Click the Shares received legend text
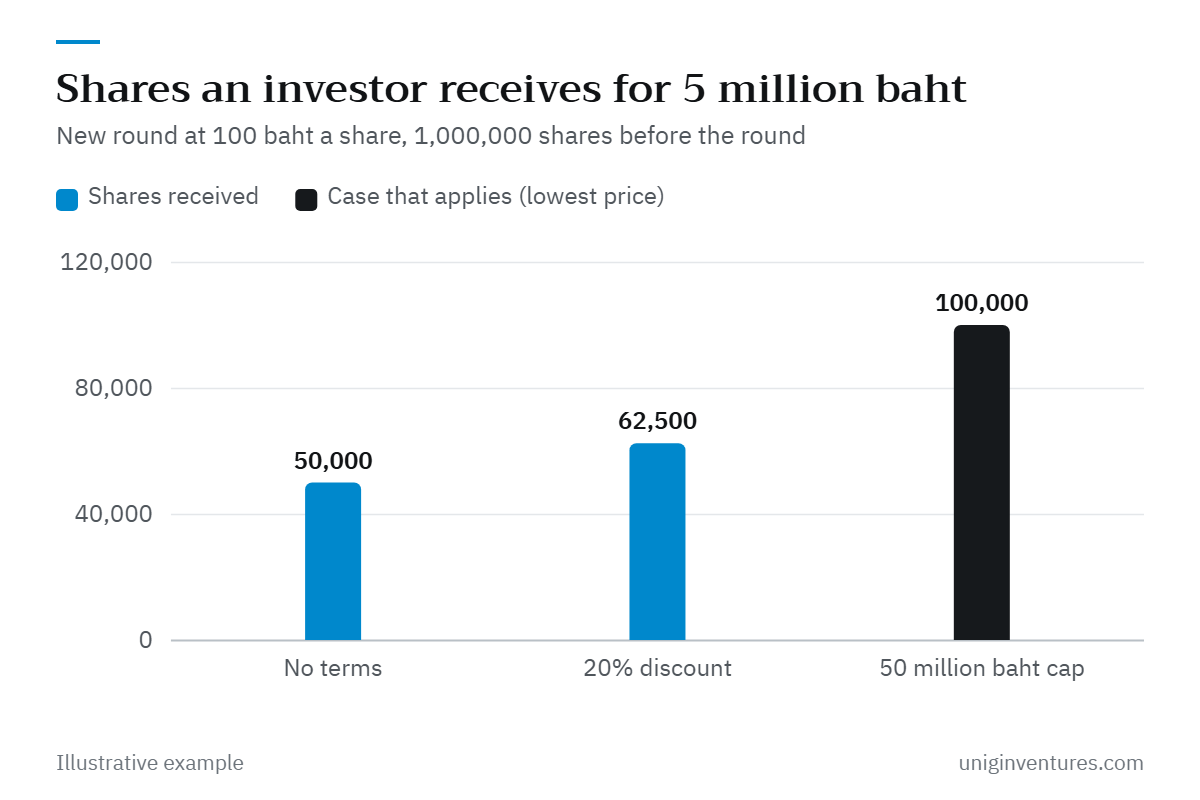 click(173, 196)
